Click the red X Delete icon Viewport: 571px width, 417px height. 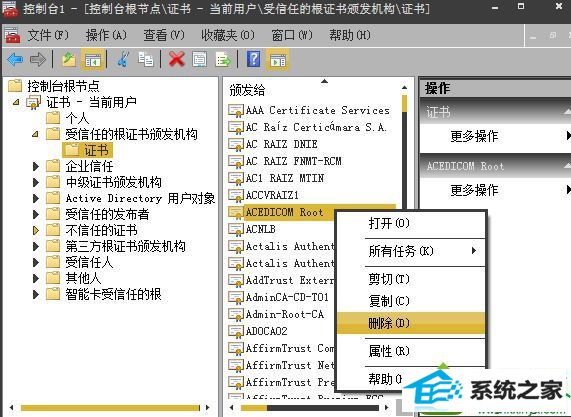pyautogui.click(x=177, y=59)
